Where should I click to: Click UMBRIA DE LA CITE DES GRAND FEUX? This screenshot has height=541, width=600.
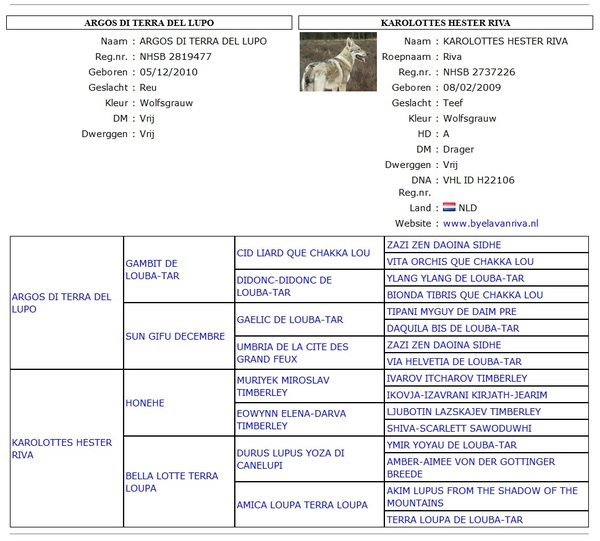[x=293, y=353]
